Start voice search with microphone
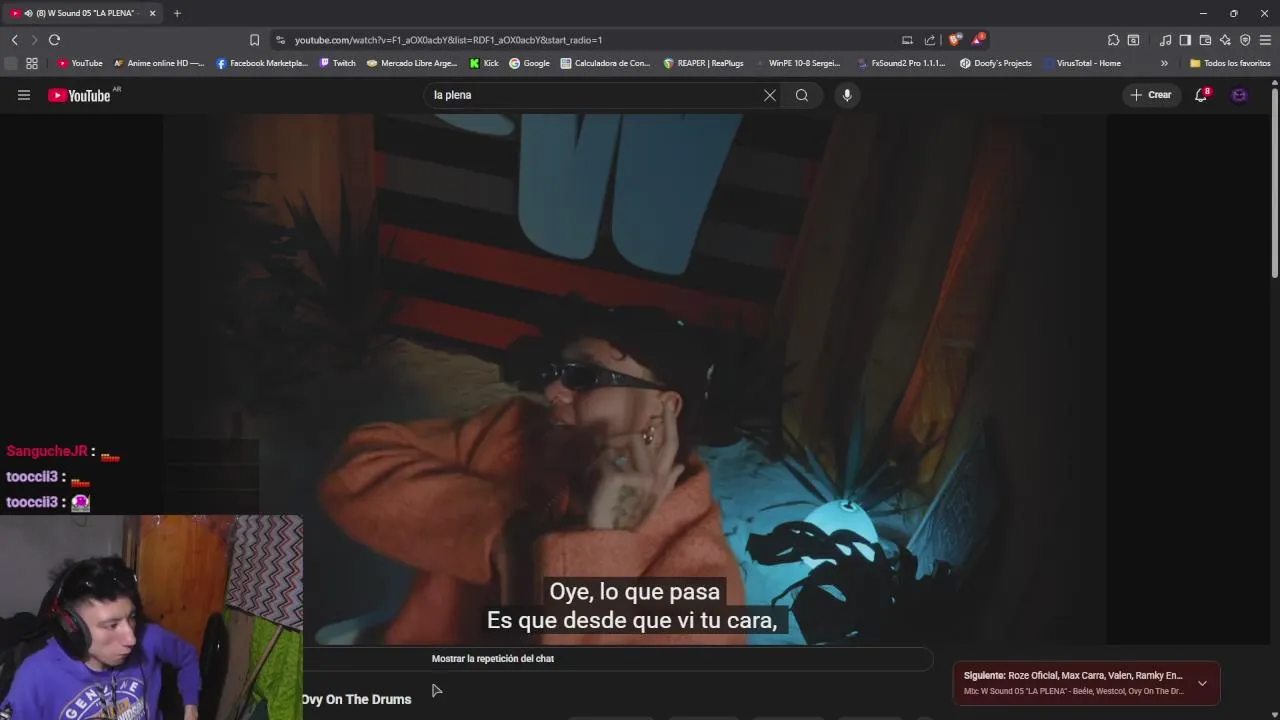Screen dimensions: 1280x720 (x=847, y=95)
